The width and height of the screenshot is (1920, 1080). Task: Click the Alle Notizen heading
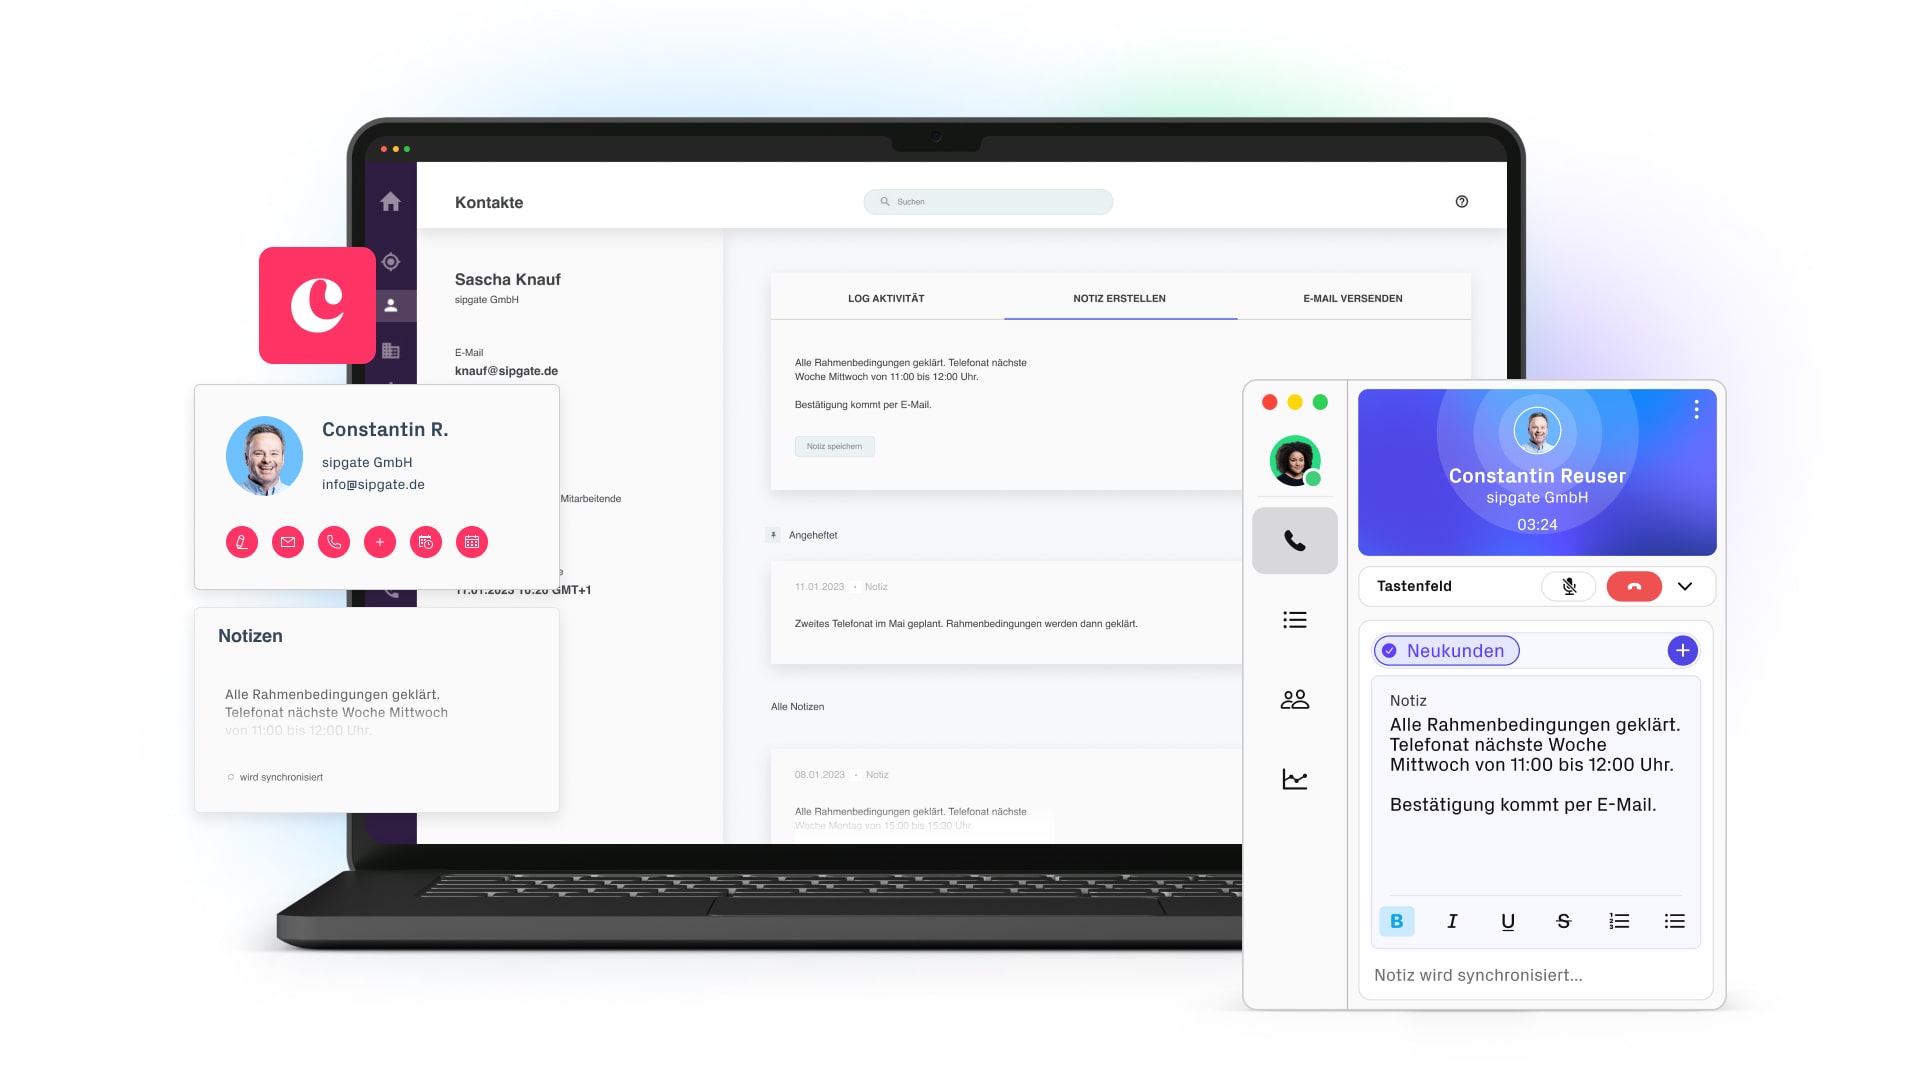797,707
